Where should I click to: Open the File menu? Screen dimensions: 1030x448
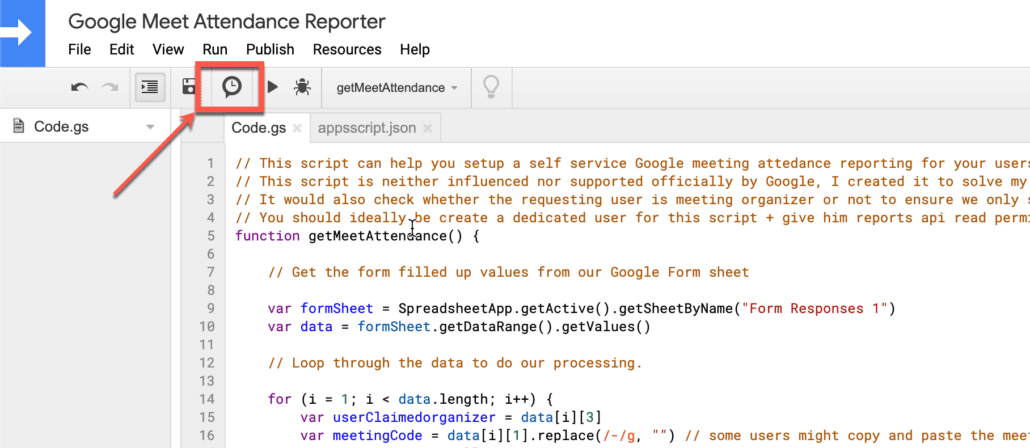79,49
